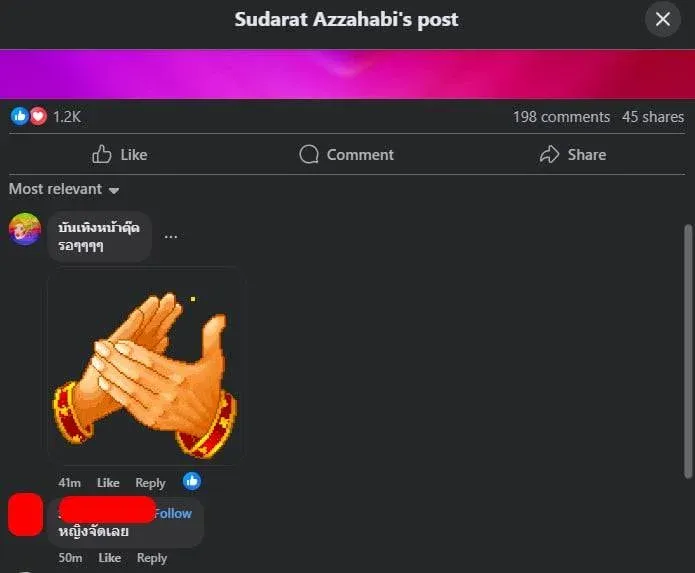Open the 45 shares link

pyautogui.click(x=653, y=117)
